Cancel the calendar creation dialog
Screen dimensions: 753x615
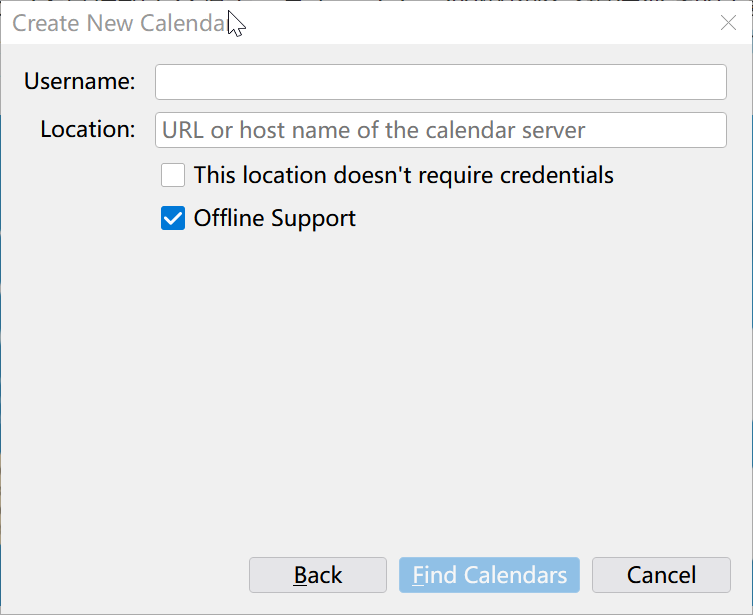661,575
